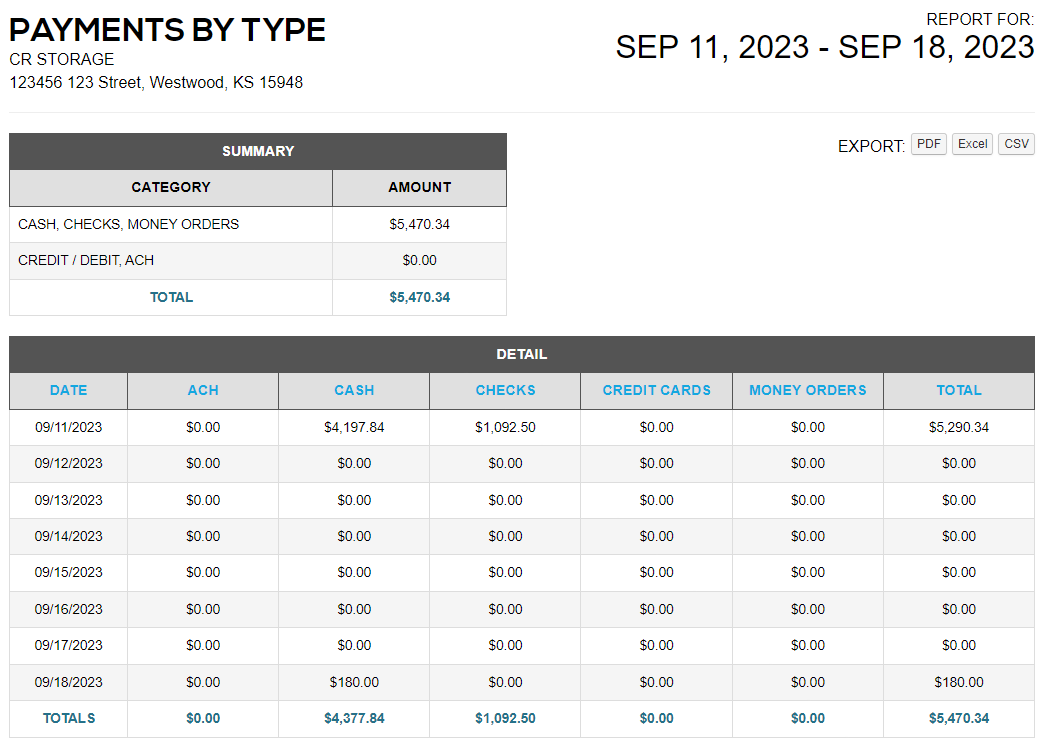Select the CREDIT / DEBIT, ACH row

pyautogui.click(x=258, y=261)
